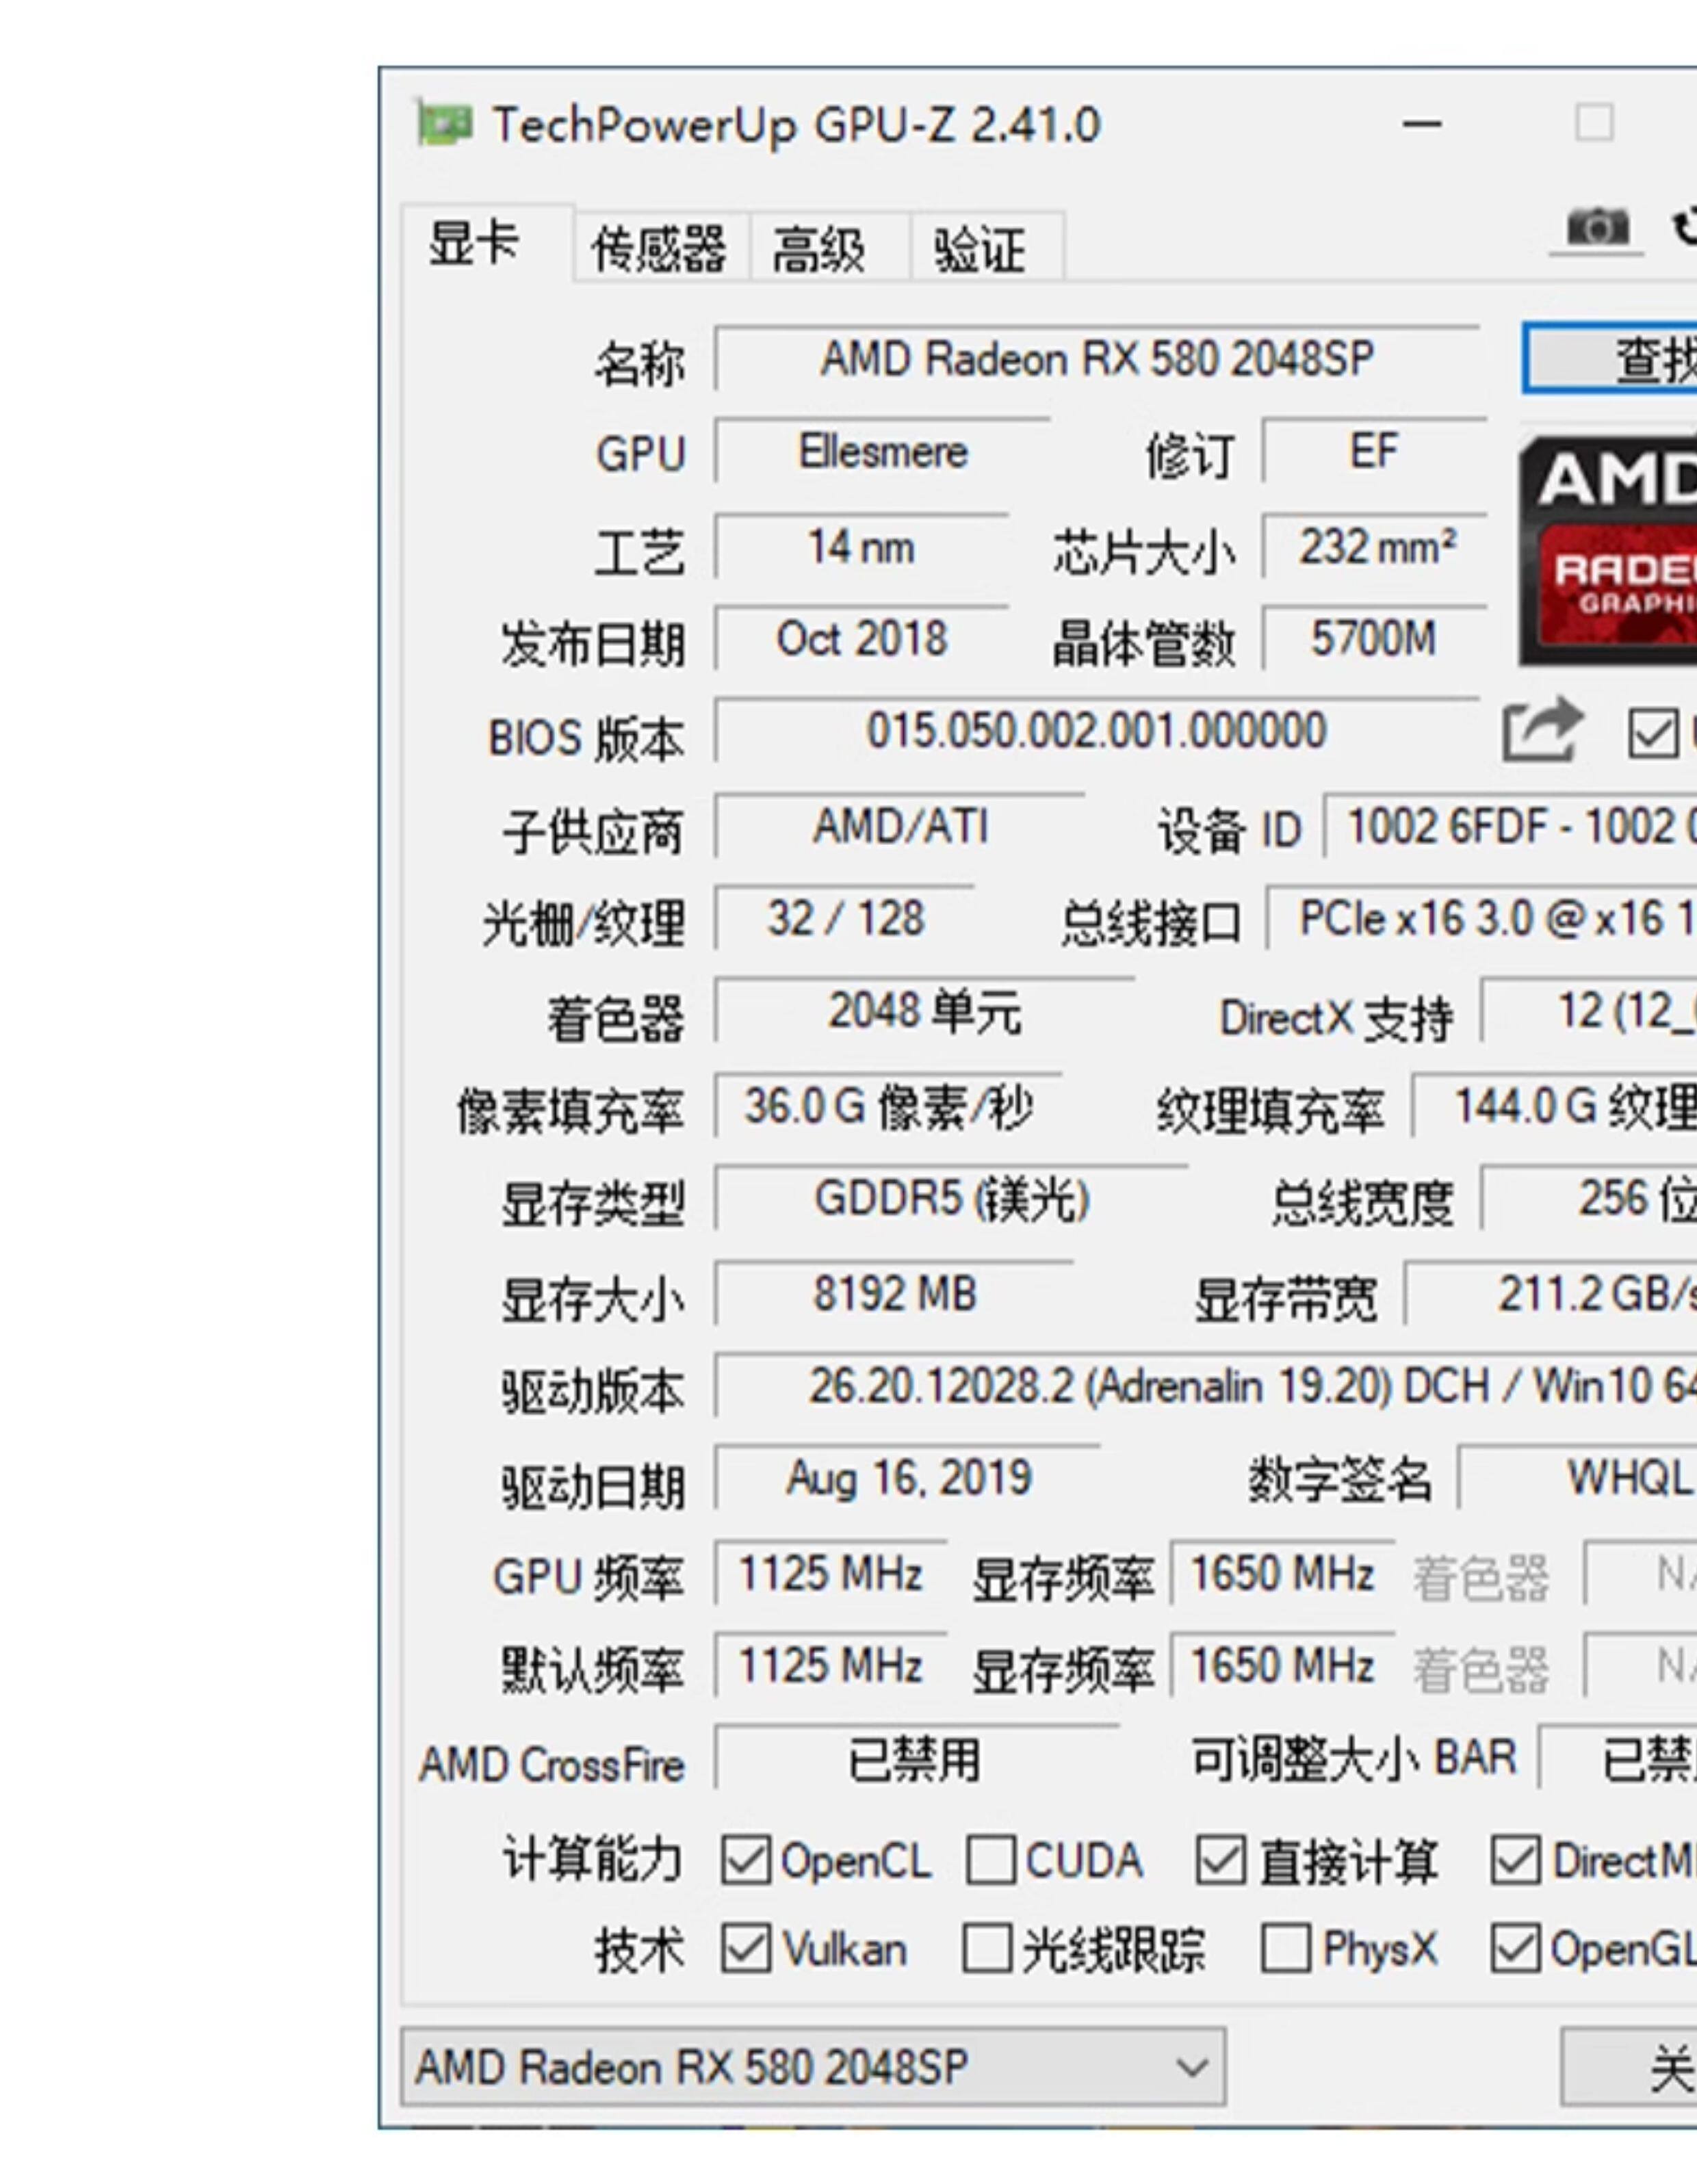Click the 可调整大小 BAR value field
1697x2184 pixels.
(x=1618, y=1759)
